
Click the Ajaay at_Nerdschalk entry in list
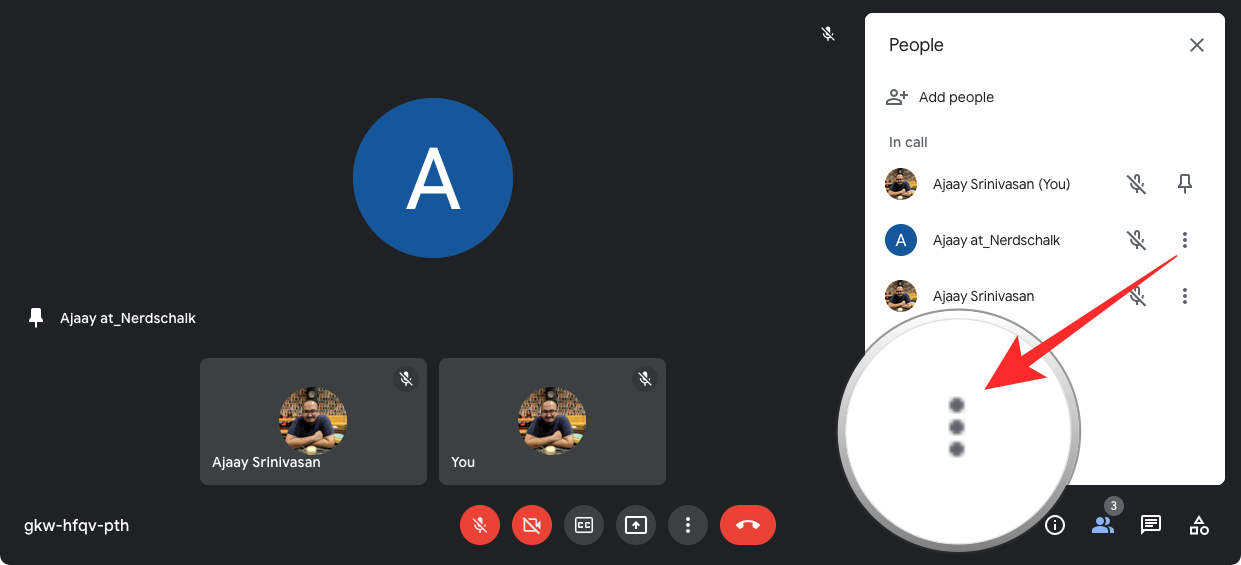click(996, 240)
